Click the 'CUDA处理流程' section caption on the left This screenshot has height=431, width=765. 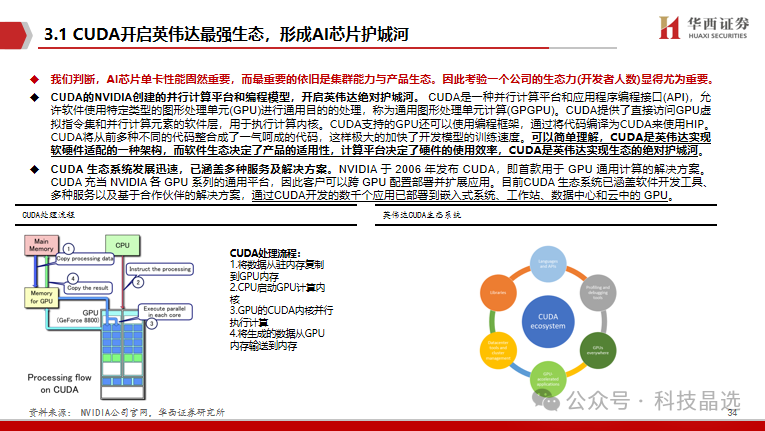48,215
